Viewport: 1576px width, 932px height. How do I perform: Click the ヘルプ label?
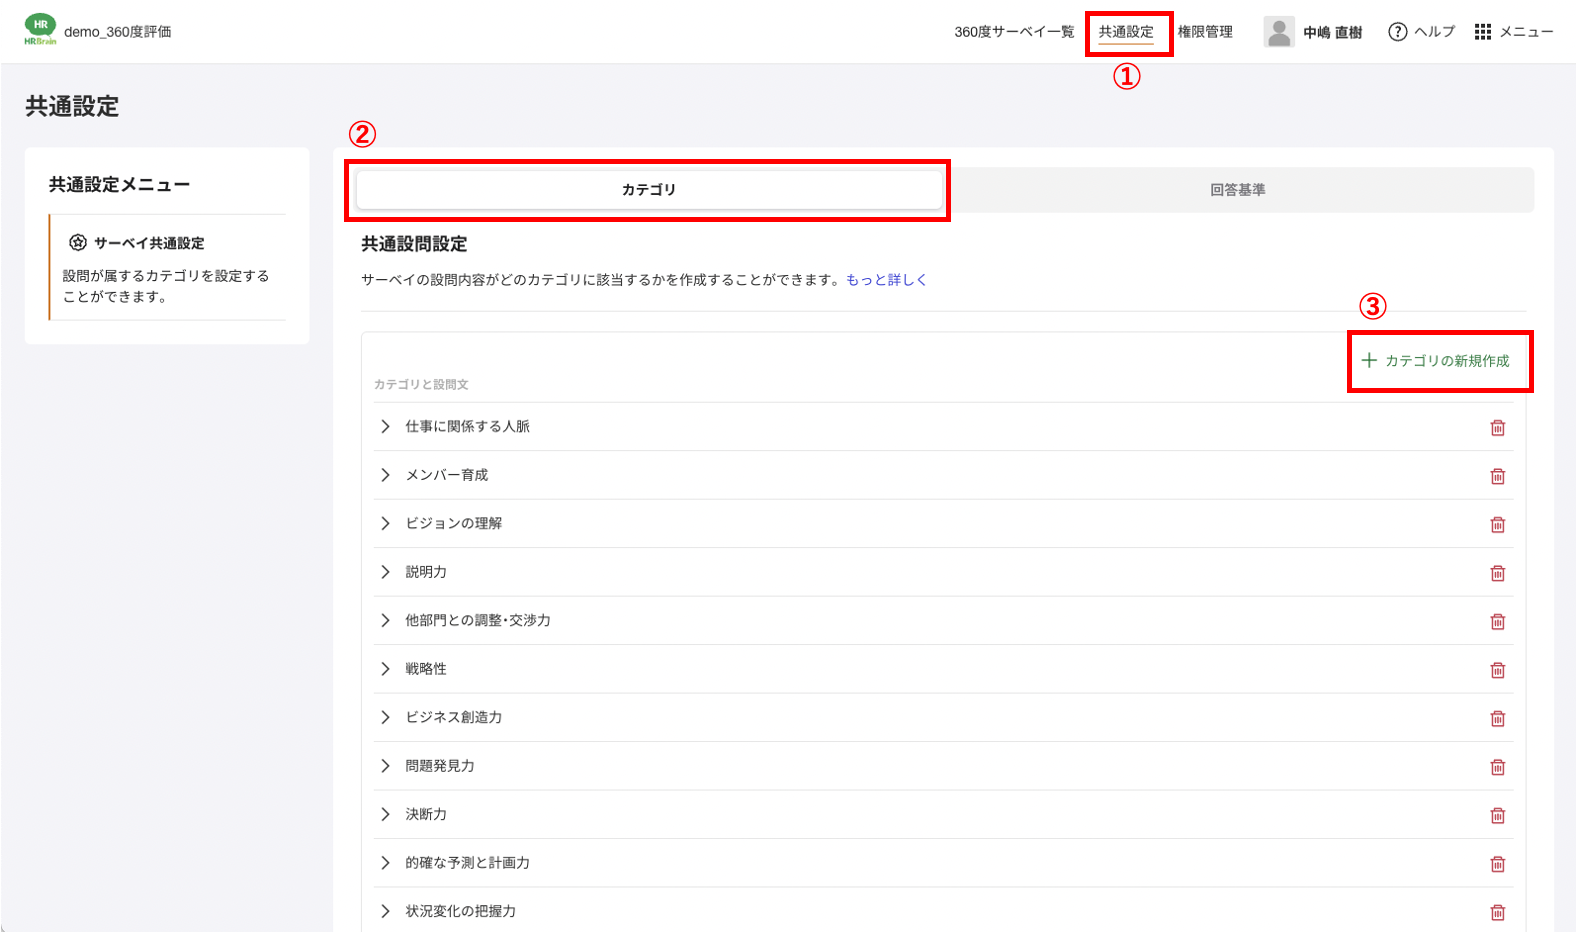1434,32
